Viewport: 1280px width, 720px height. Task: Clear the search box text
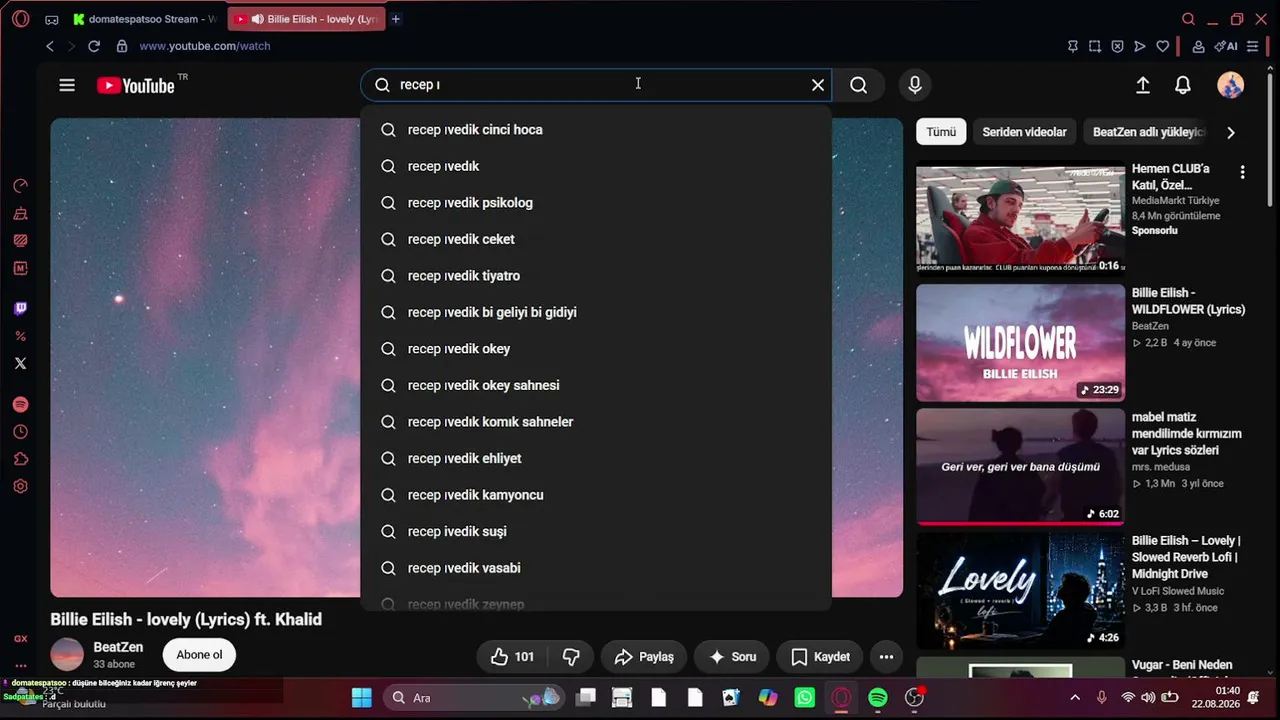(x=818, y=85)
